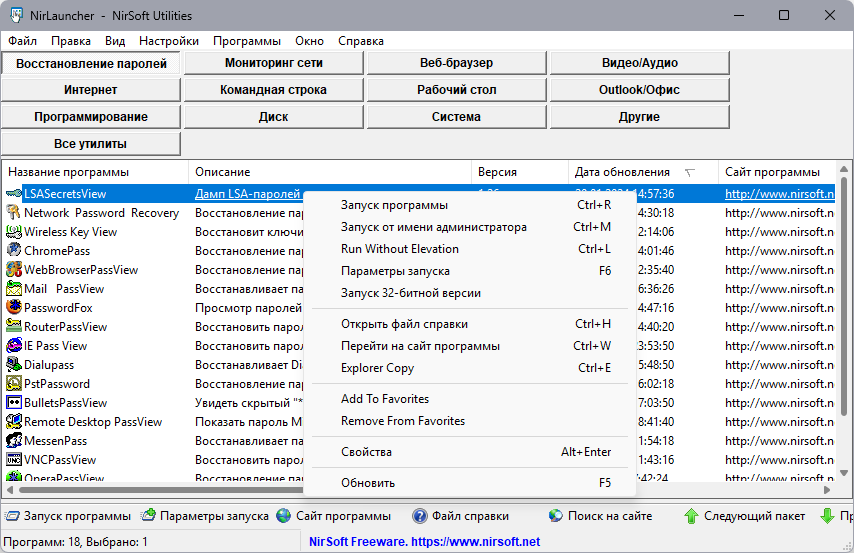Click the vertical scrollbar down arrow
This screenshot has height=553, width=854.
coord(844,472)
